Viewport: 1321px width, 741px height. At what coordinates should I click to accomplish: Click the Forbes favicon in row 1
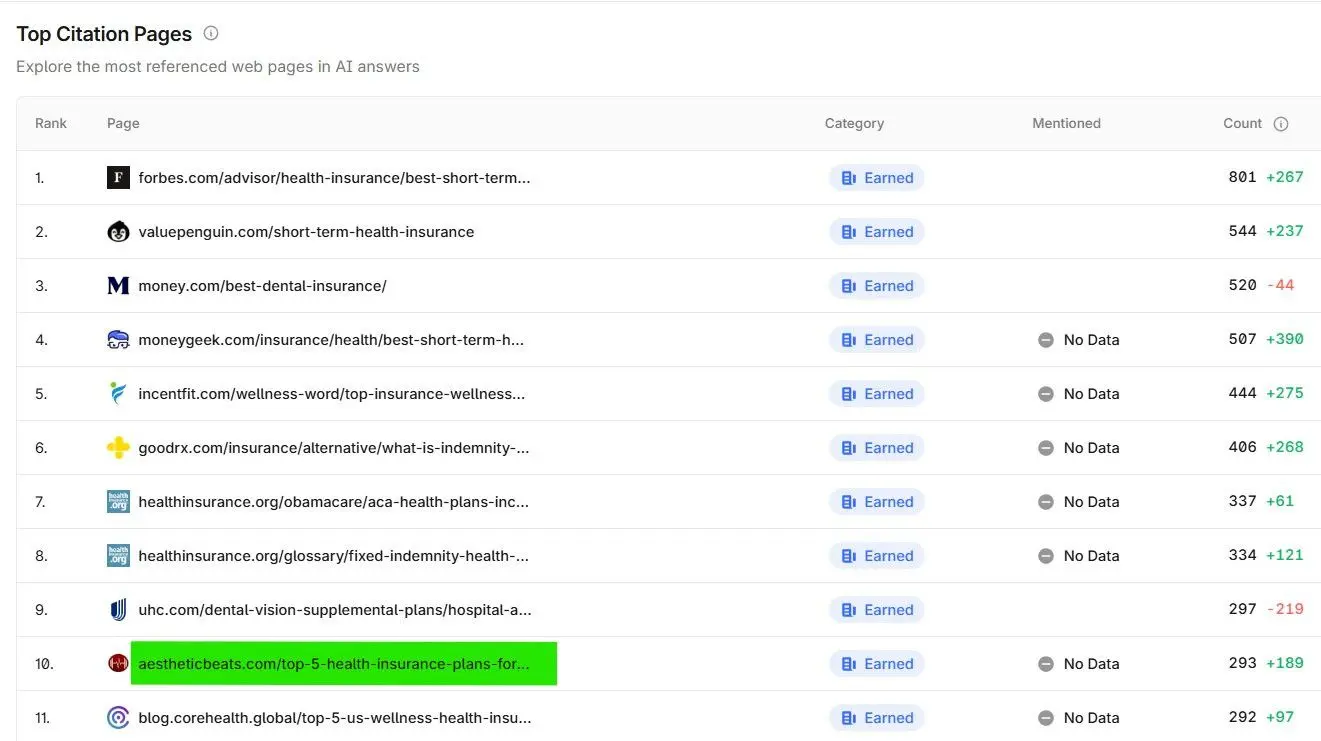pos(118,178)
